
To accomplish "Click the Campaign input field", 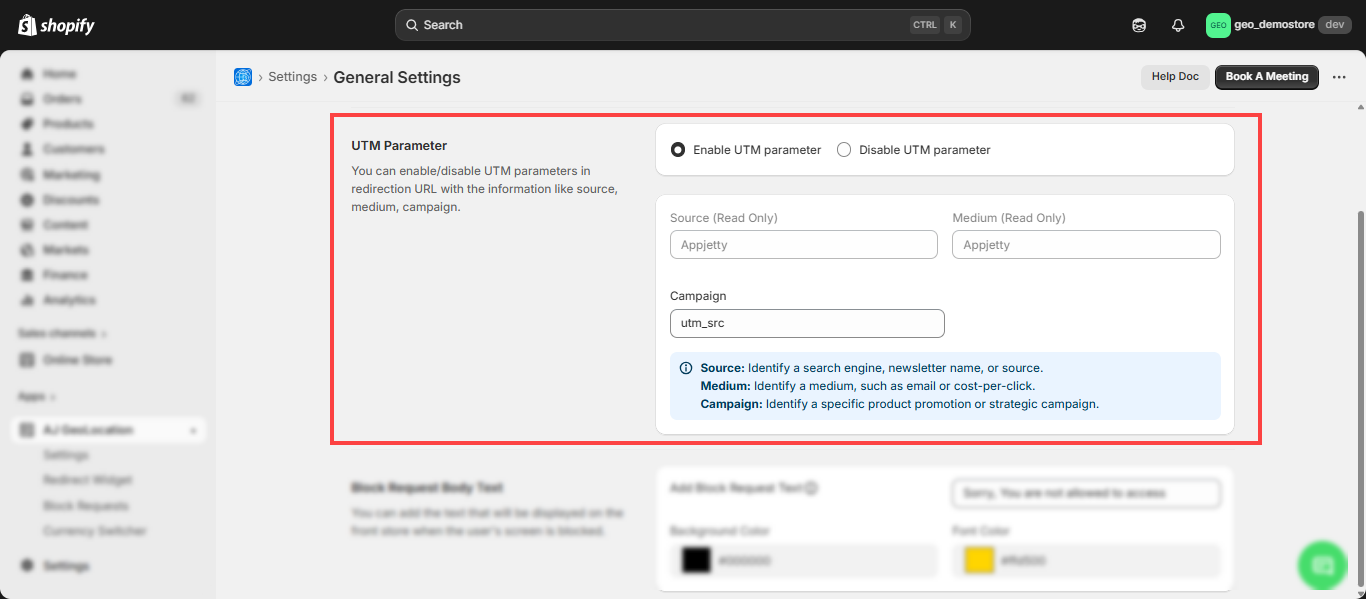I will pyautogui.click(x=806, y=323).
